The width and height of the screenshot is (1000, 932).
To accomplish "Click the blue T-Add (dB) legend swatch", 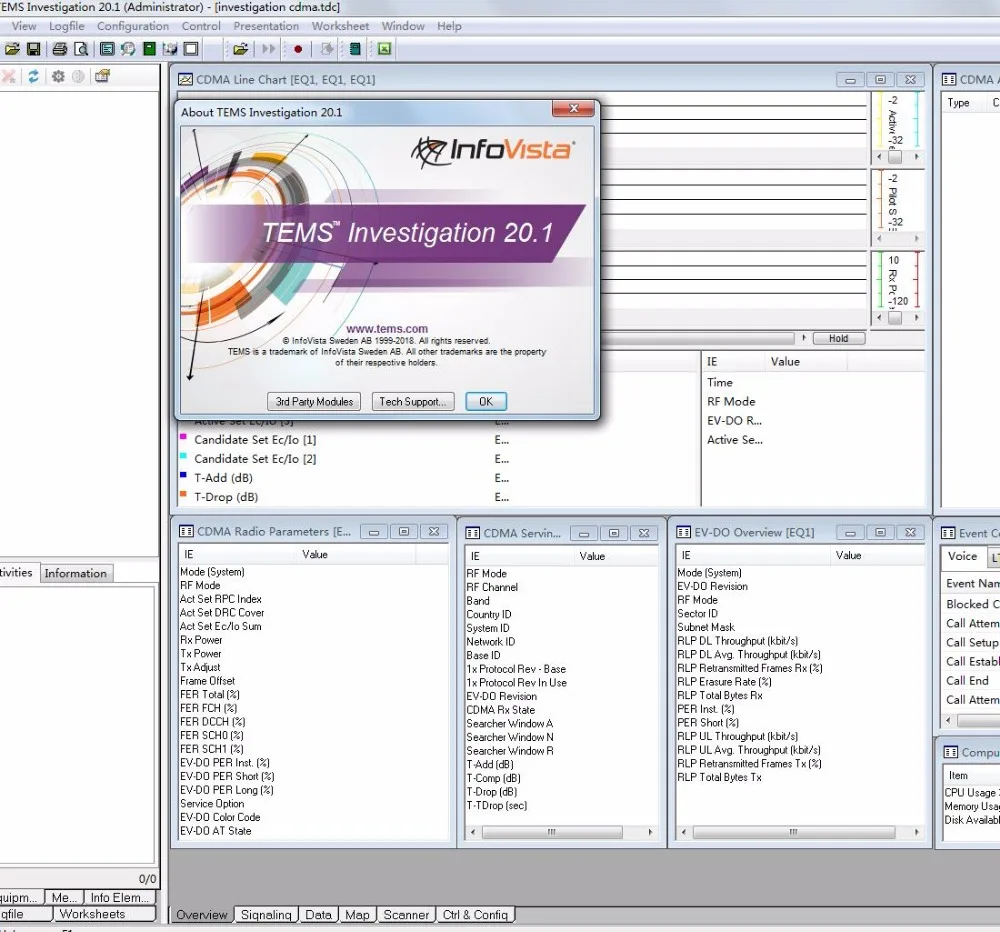I will 184,475.
